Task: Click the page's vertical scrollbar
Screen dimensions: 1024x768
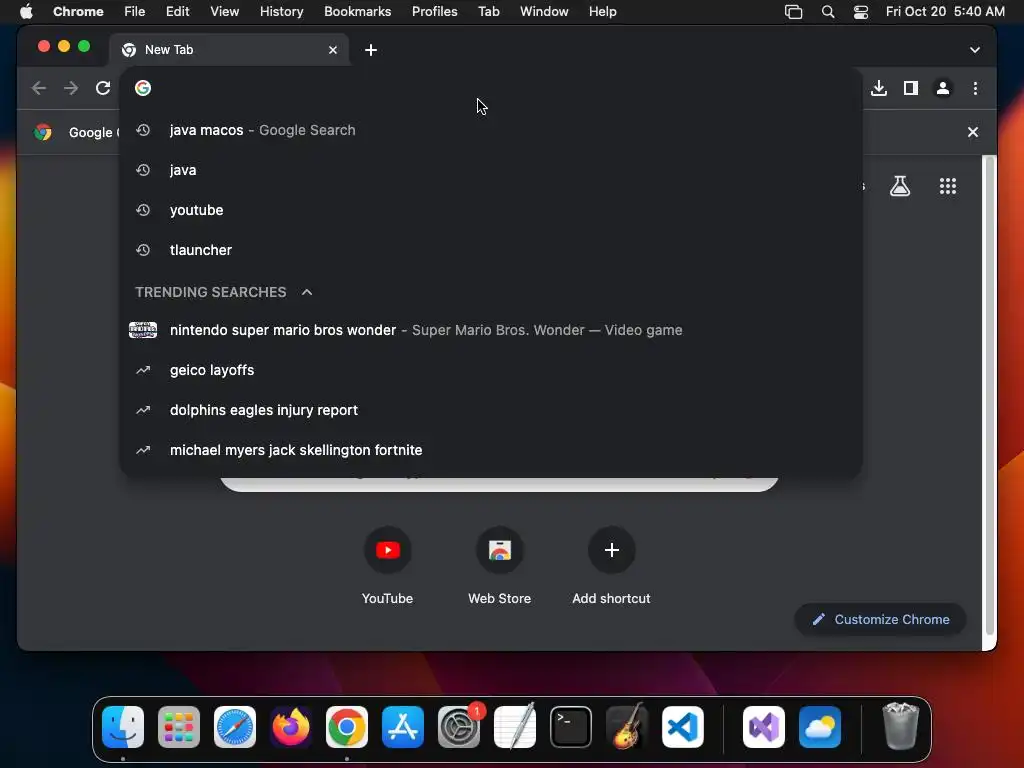Action: tap(989, 395)
